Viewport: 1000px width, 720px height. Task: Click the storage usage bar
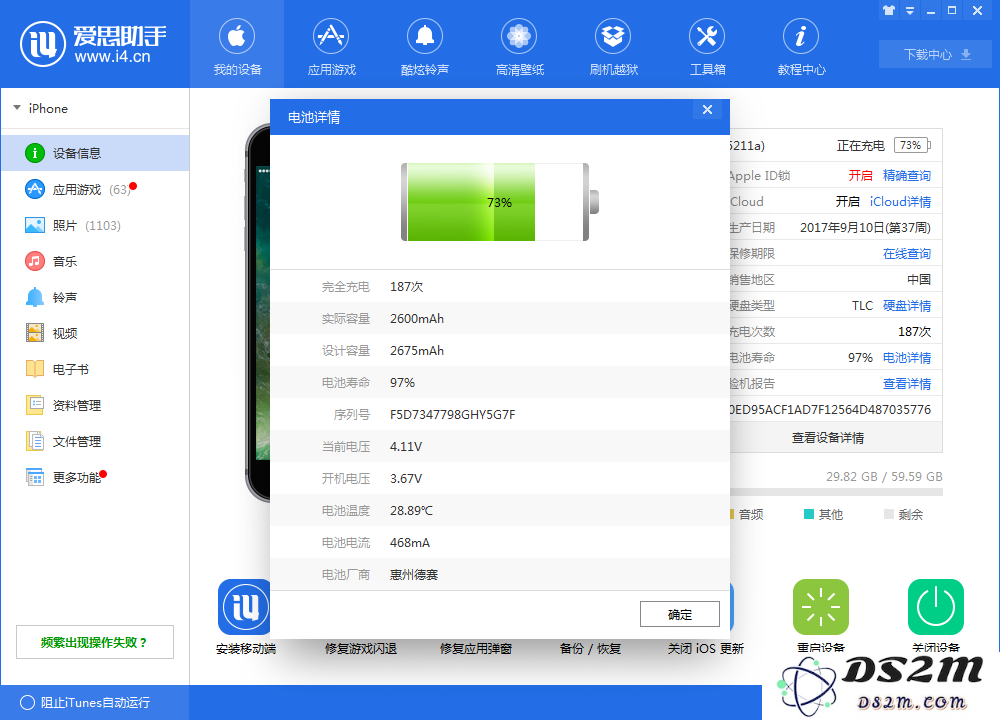pyautogui.click(x=835, y=492)
